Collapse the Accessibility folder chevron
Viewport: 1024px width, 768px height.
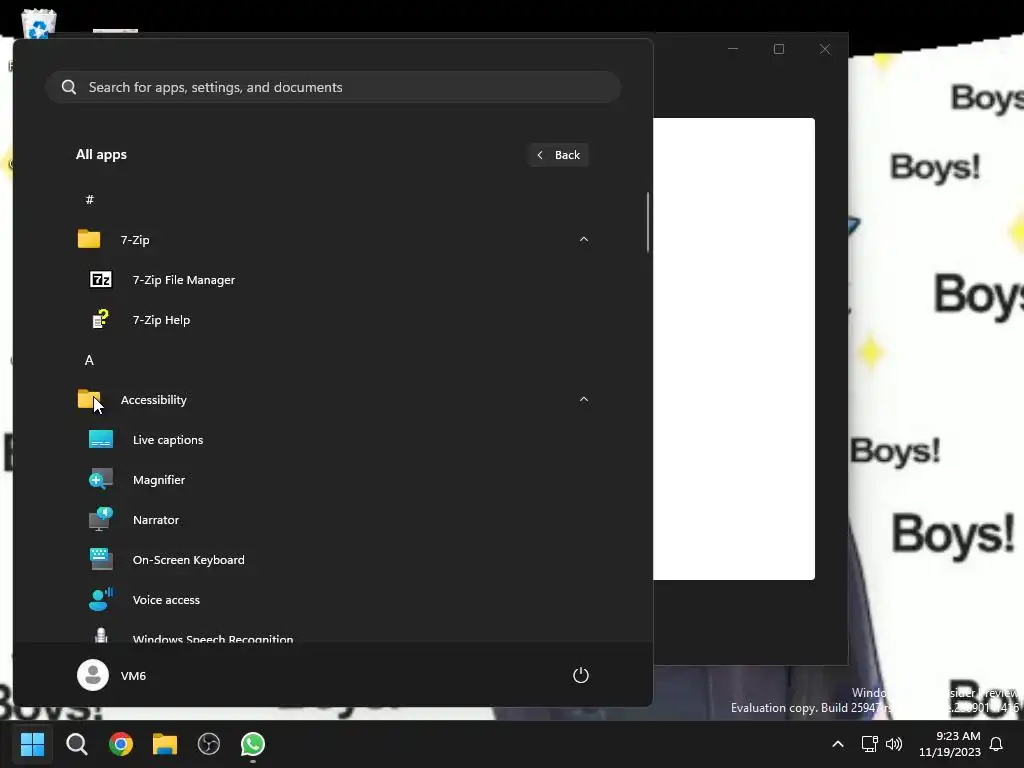(x=584, y=399)
